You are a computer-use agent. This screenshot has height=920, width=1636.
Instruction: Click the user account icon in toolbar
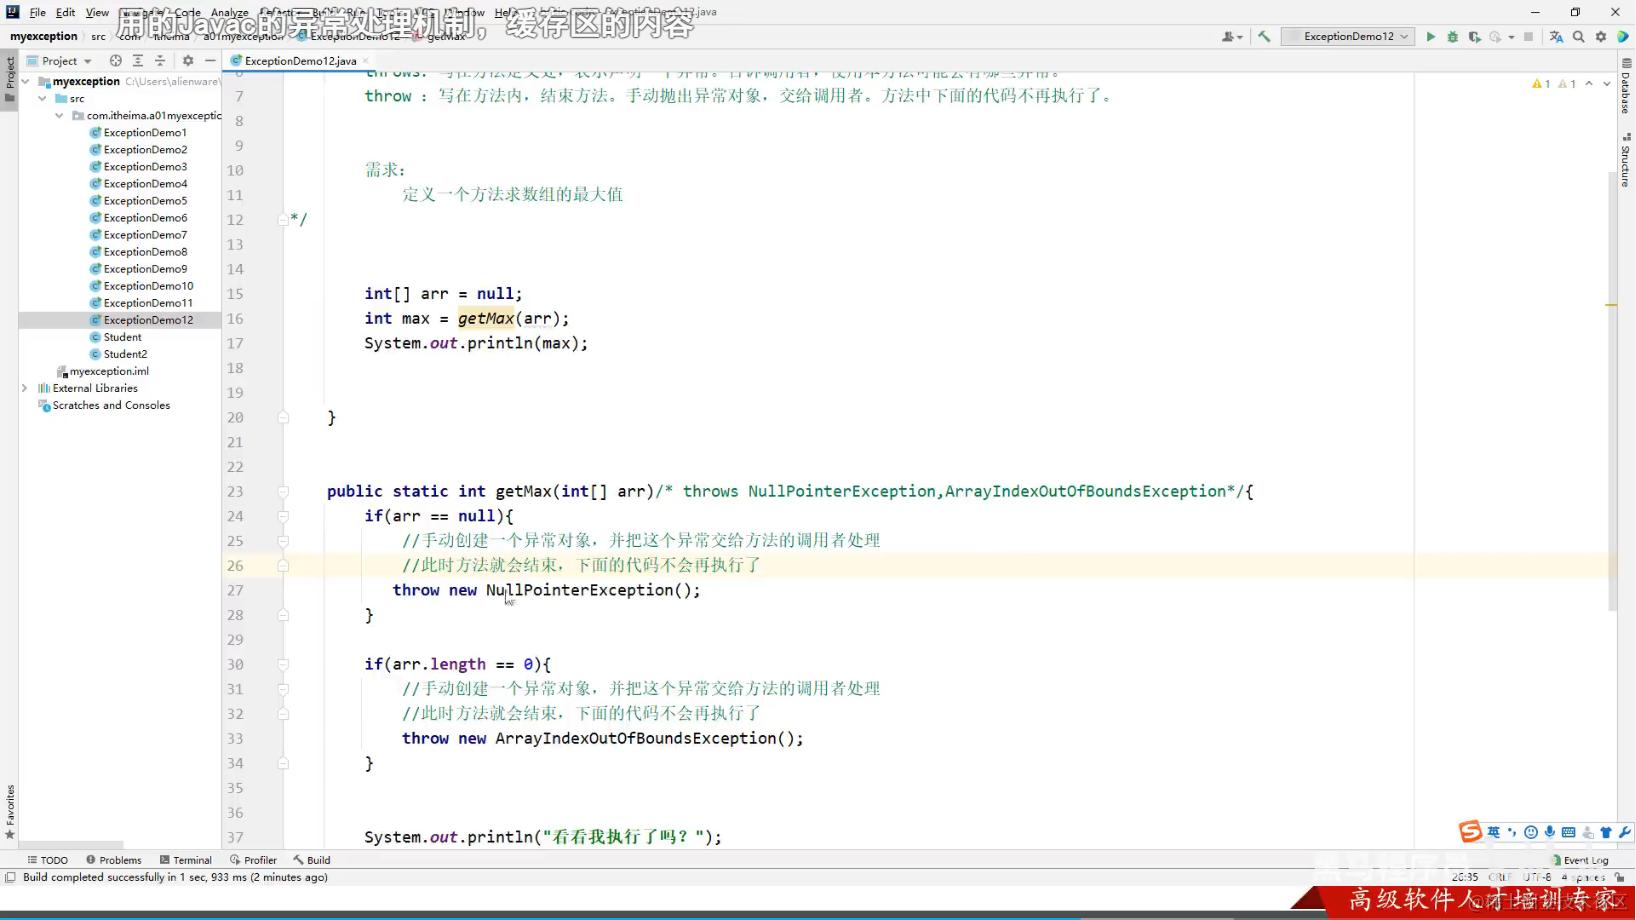coord(1231,37)
